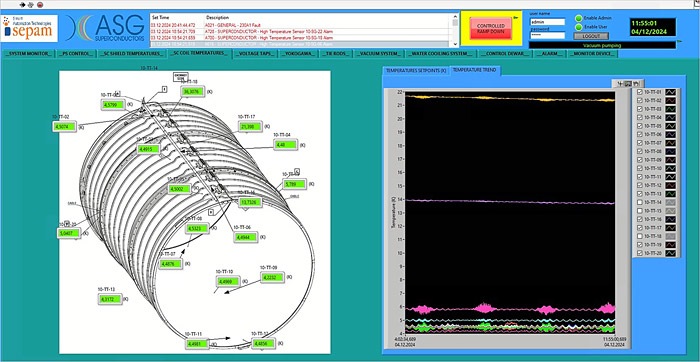The width and height of the screenshot is (700, 362).
Task: Open the VACUUM SYSTEM tab
Action: 380,54
